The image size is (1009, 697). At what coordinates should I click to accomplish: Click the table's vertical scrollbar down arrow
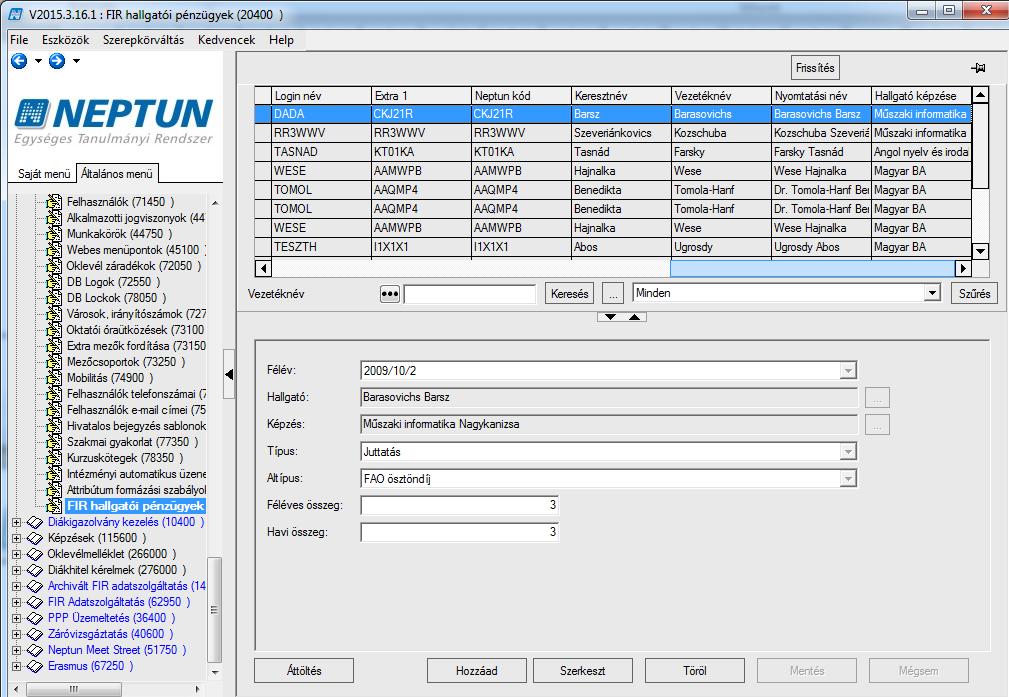(x=980, y=251)
